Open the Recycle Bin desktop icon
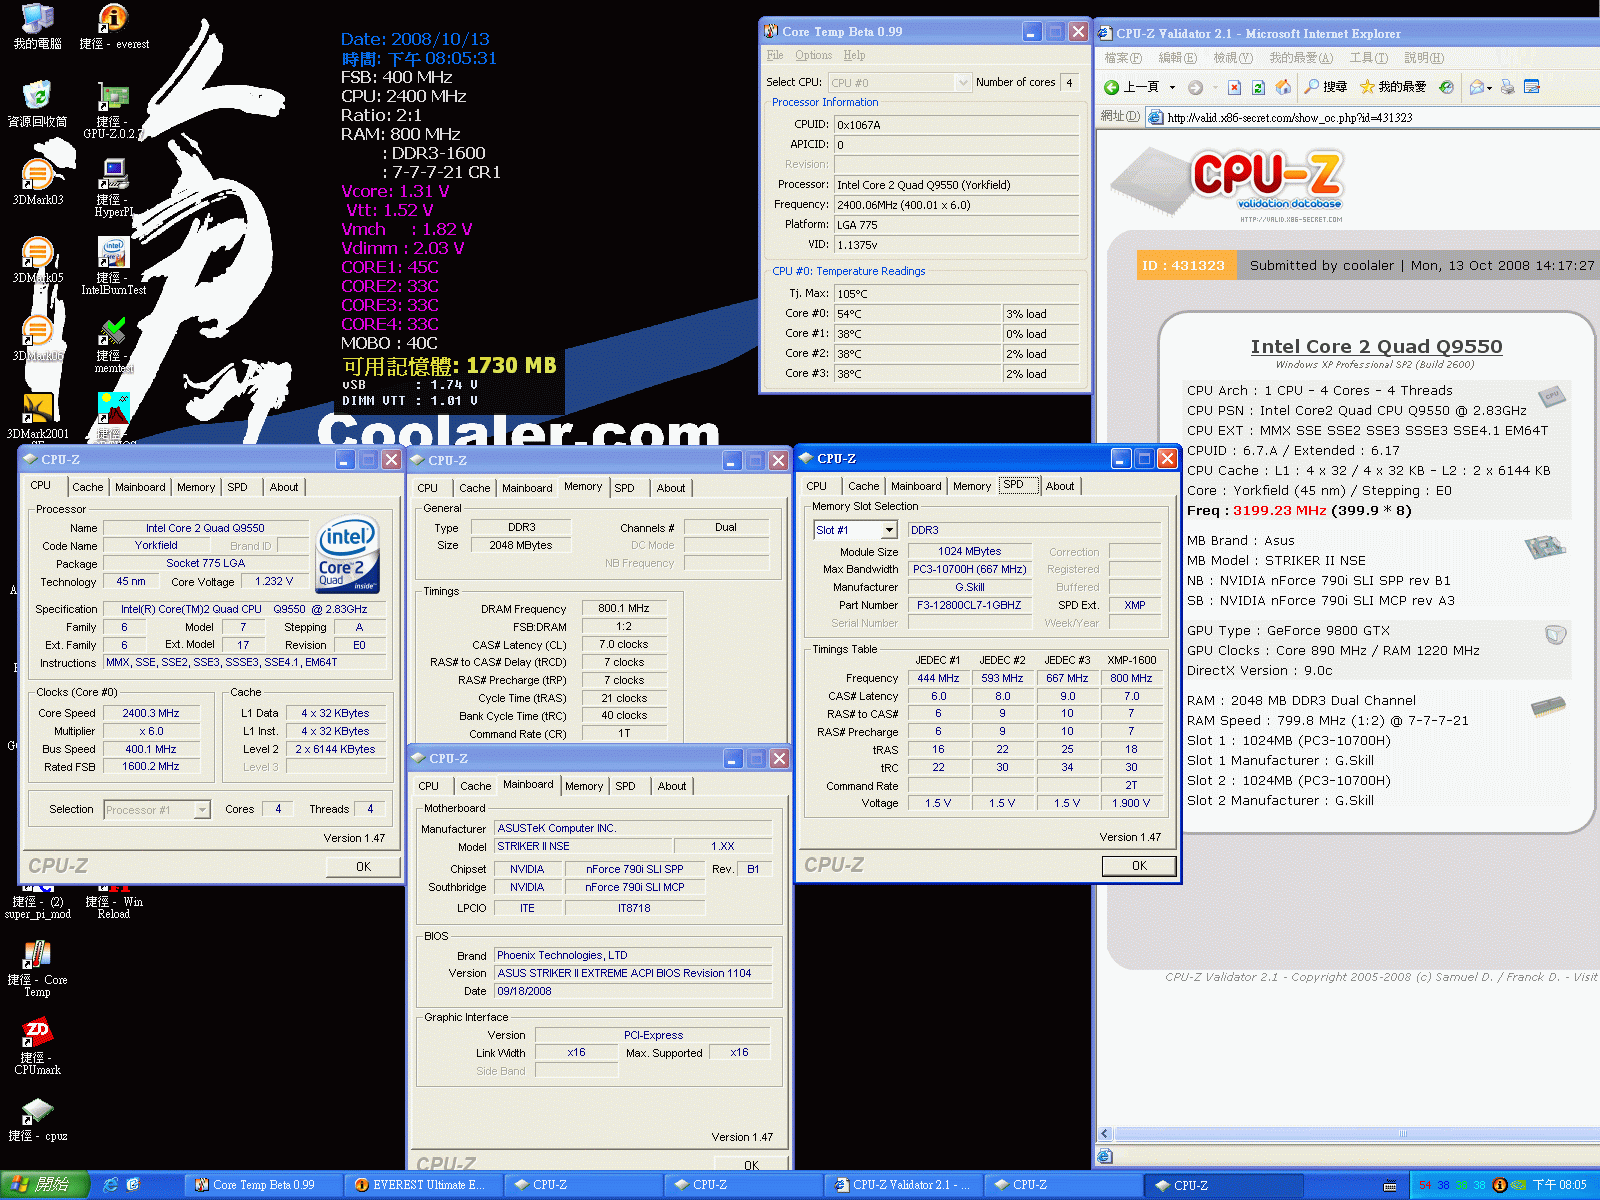This screenshot has width=1600, height=1200. 37,104
